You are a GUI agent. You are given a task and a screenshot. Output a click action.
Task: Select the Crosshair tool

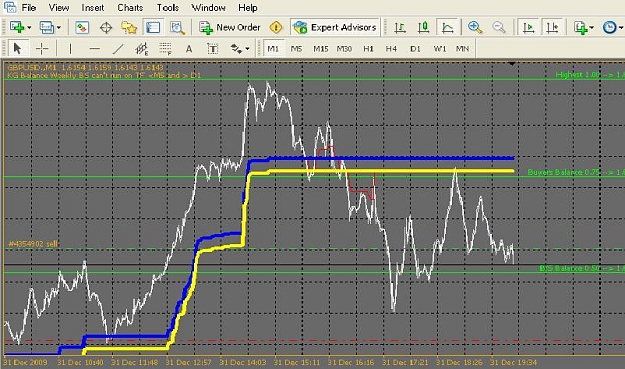[42, 49]
